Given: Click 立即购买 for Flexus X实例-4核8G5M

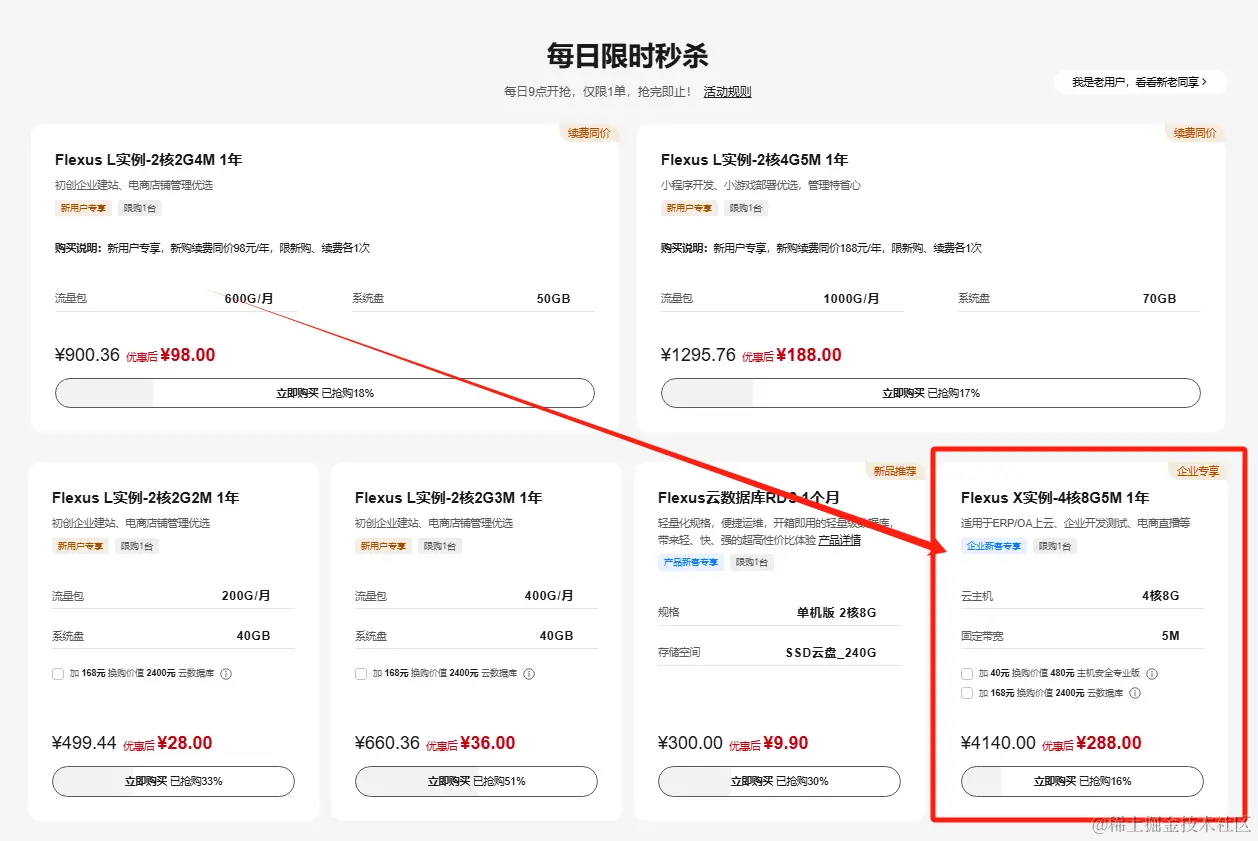Looking at the screenshot, I should [1082, 781].
